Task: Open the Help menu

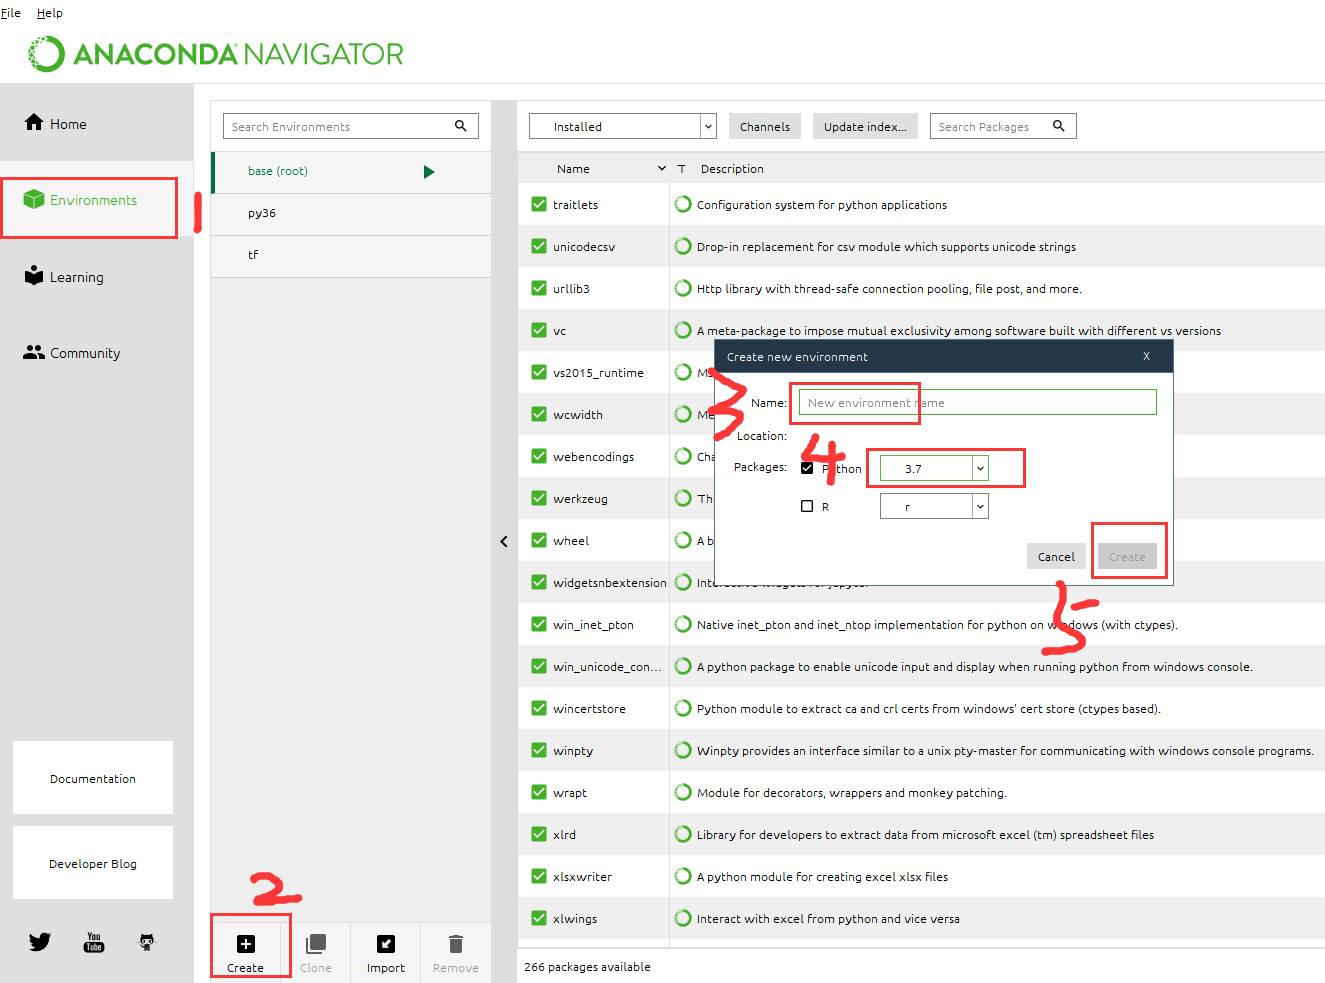Action: point(50,13)
